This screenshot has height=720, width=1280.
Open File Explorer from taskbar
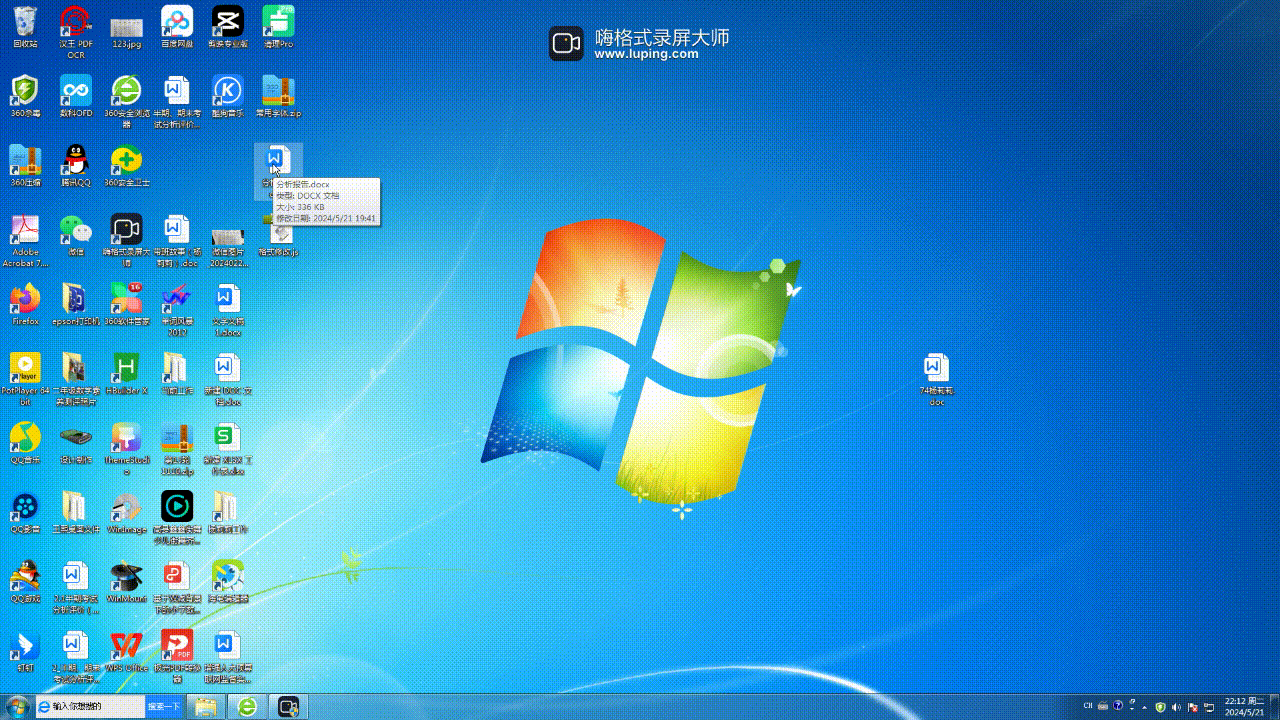point(206,707)
